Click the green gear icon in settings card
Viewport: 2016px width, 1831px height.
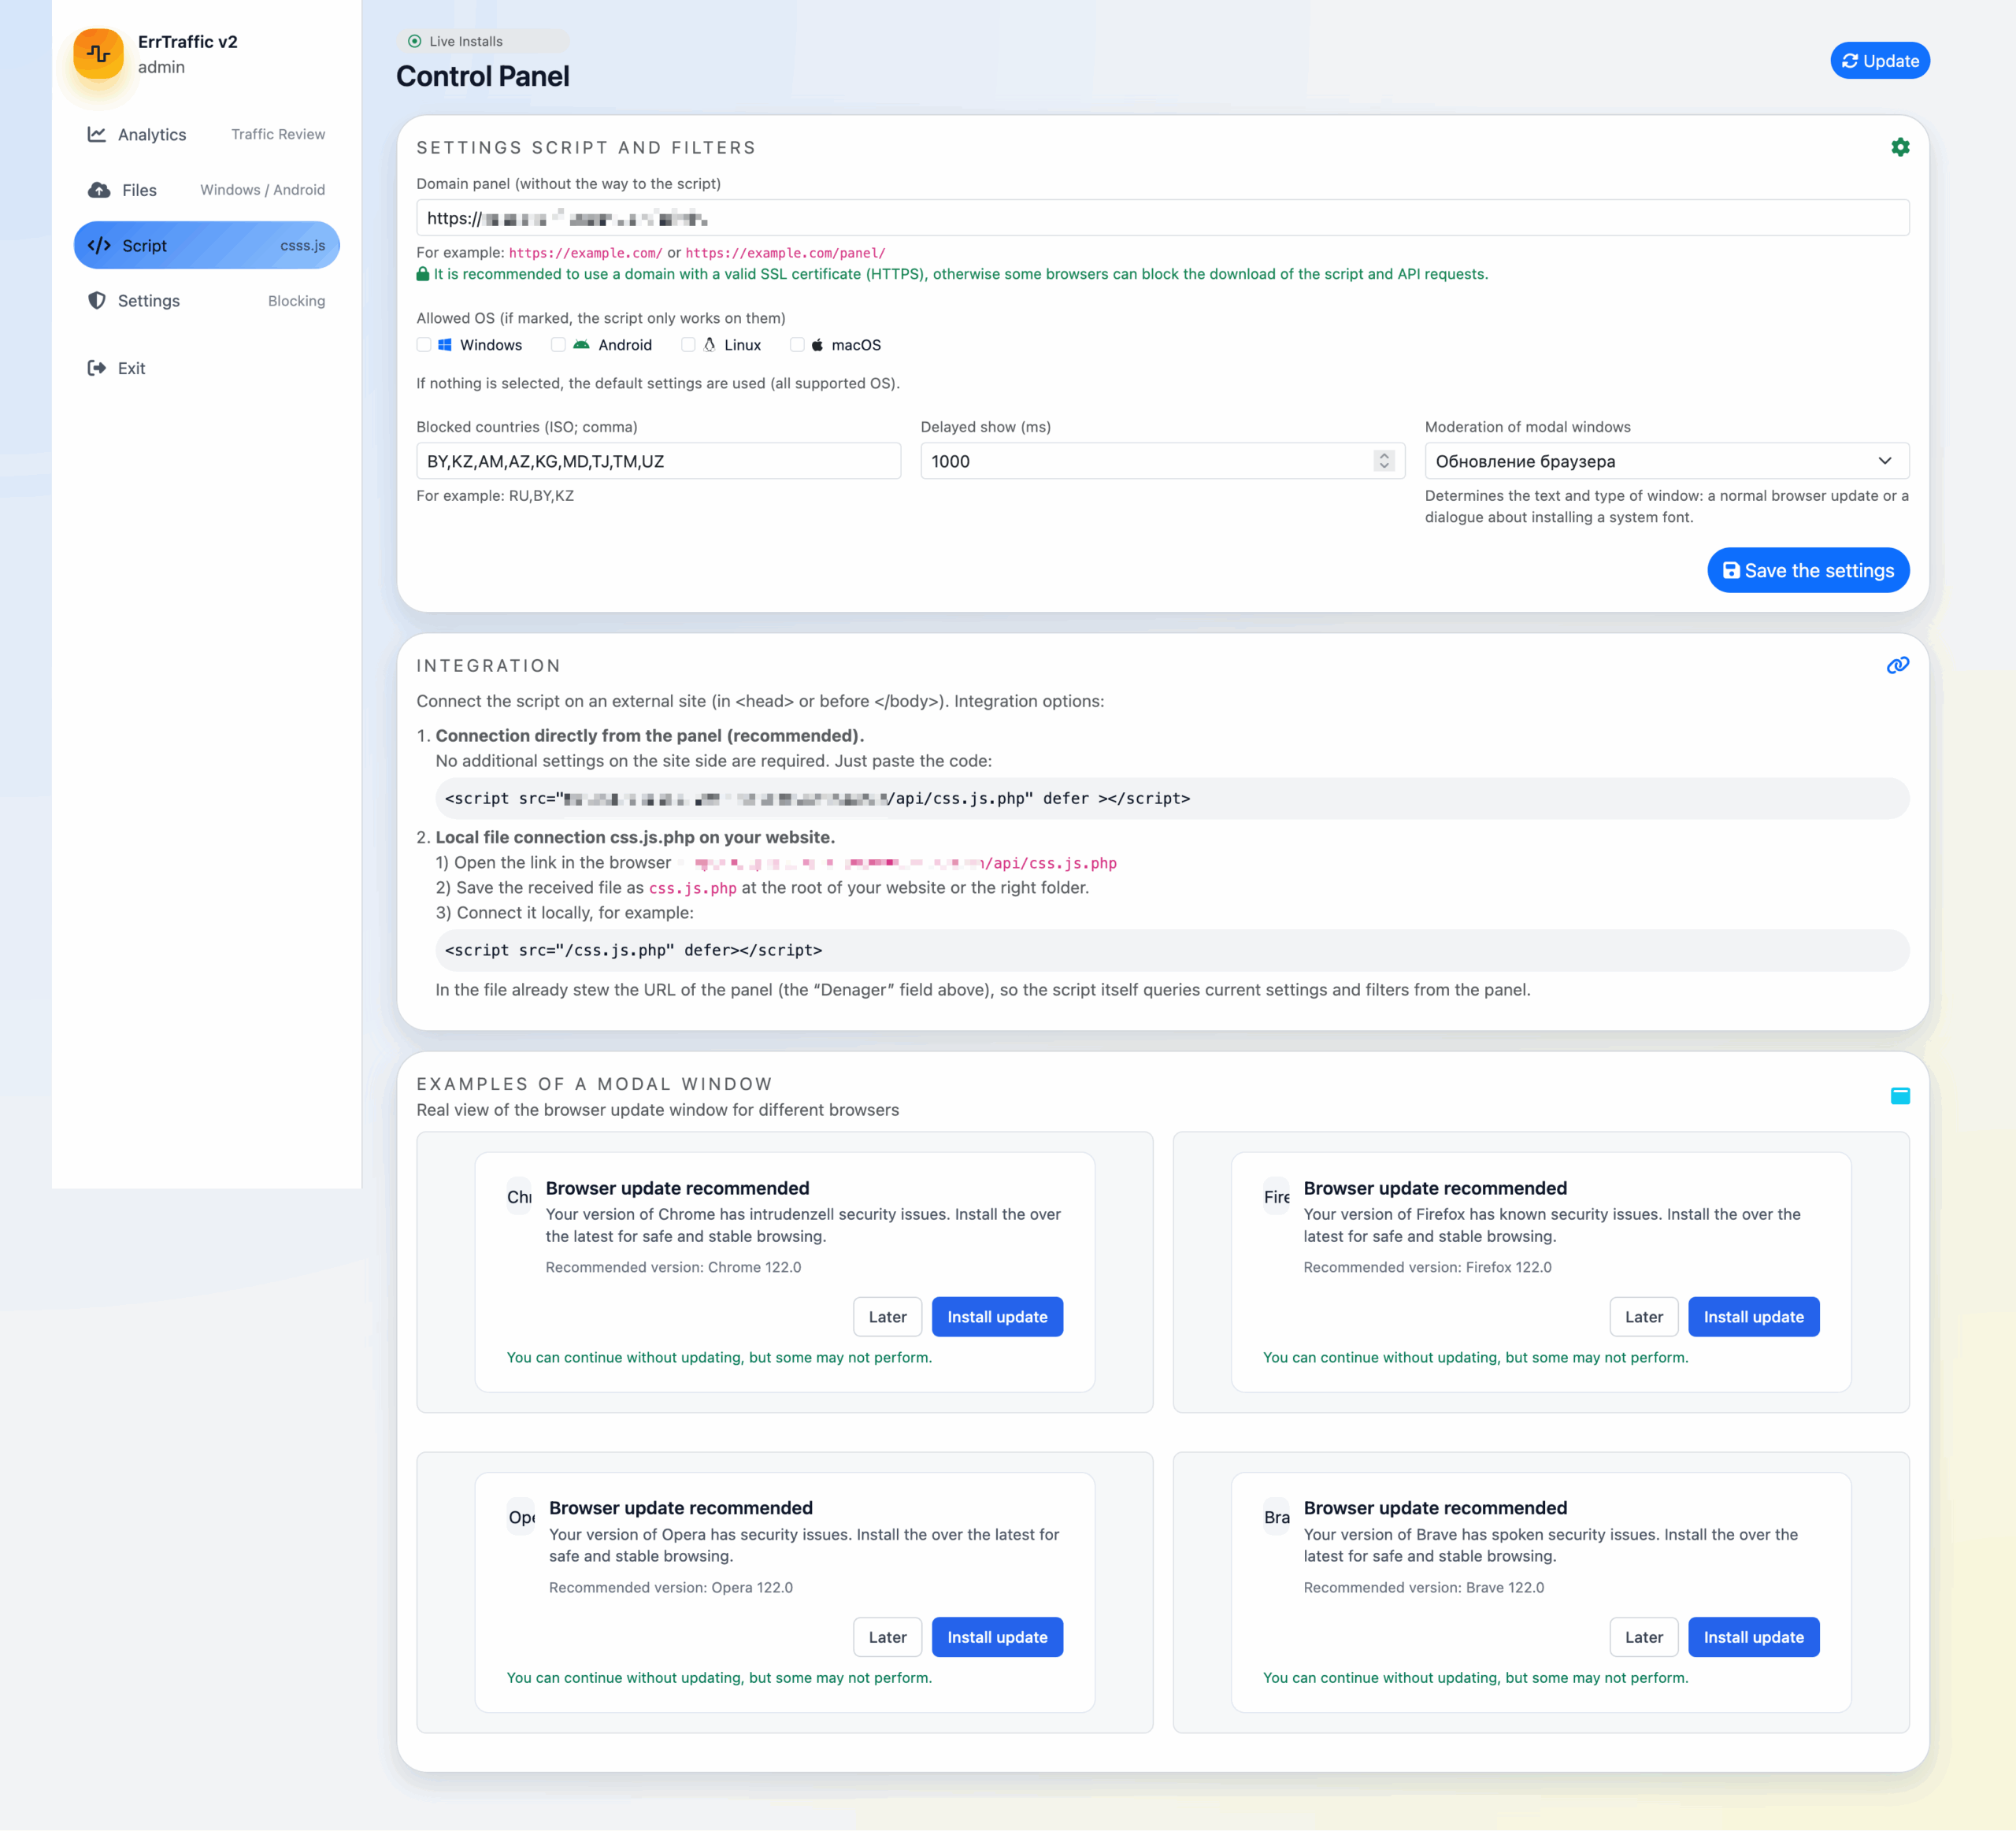coord(1900,147)
